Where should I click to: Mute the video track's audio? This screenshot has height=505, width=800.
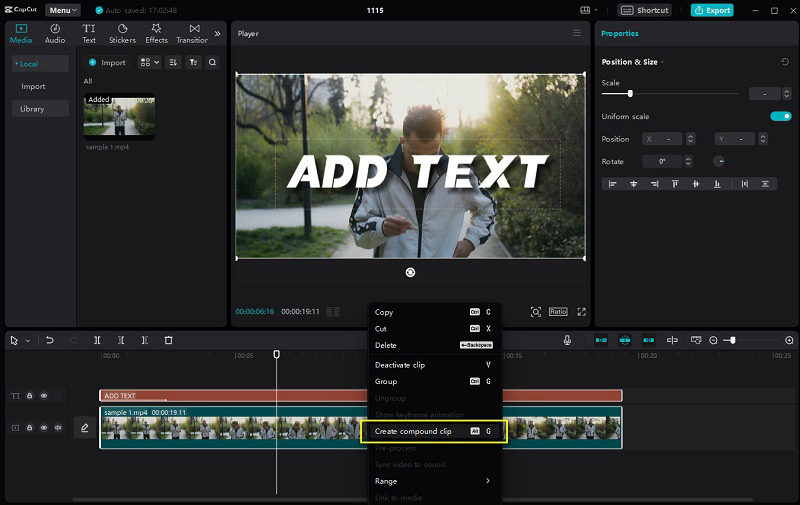[x=57, y=428]
